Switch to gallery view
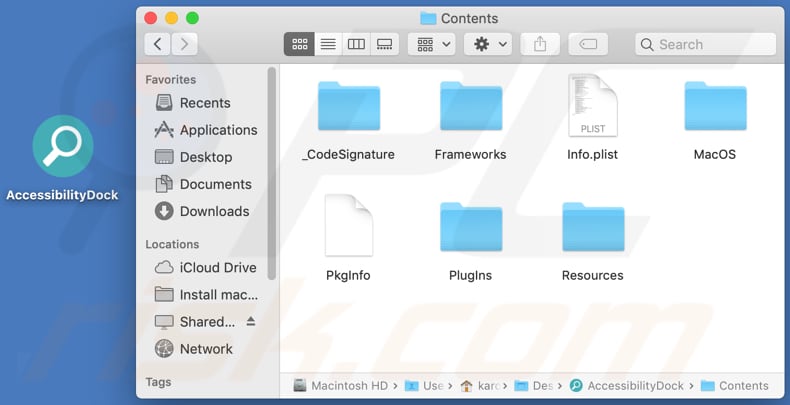The width and height of the screenshot is (790, 405). pos(384,44)
